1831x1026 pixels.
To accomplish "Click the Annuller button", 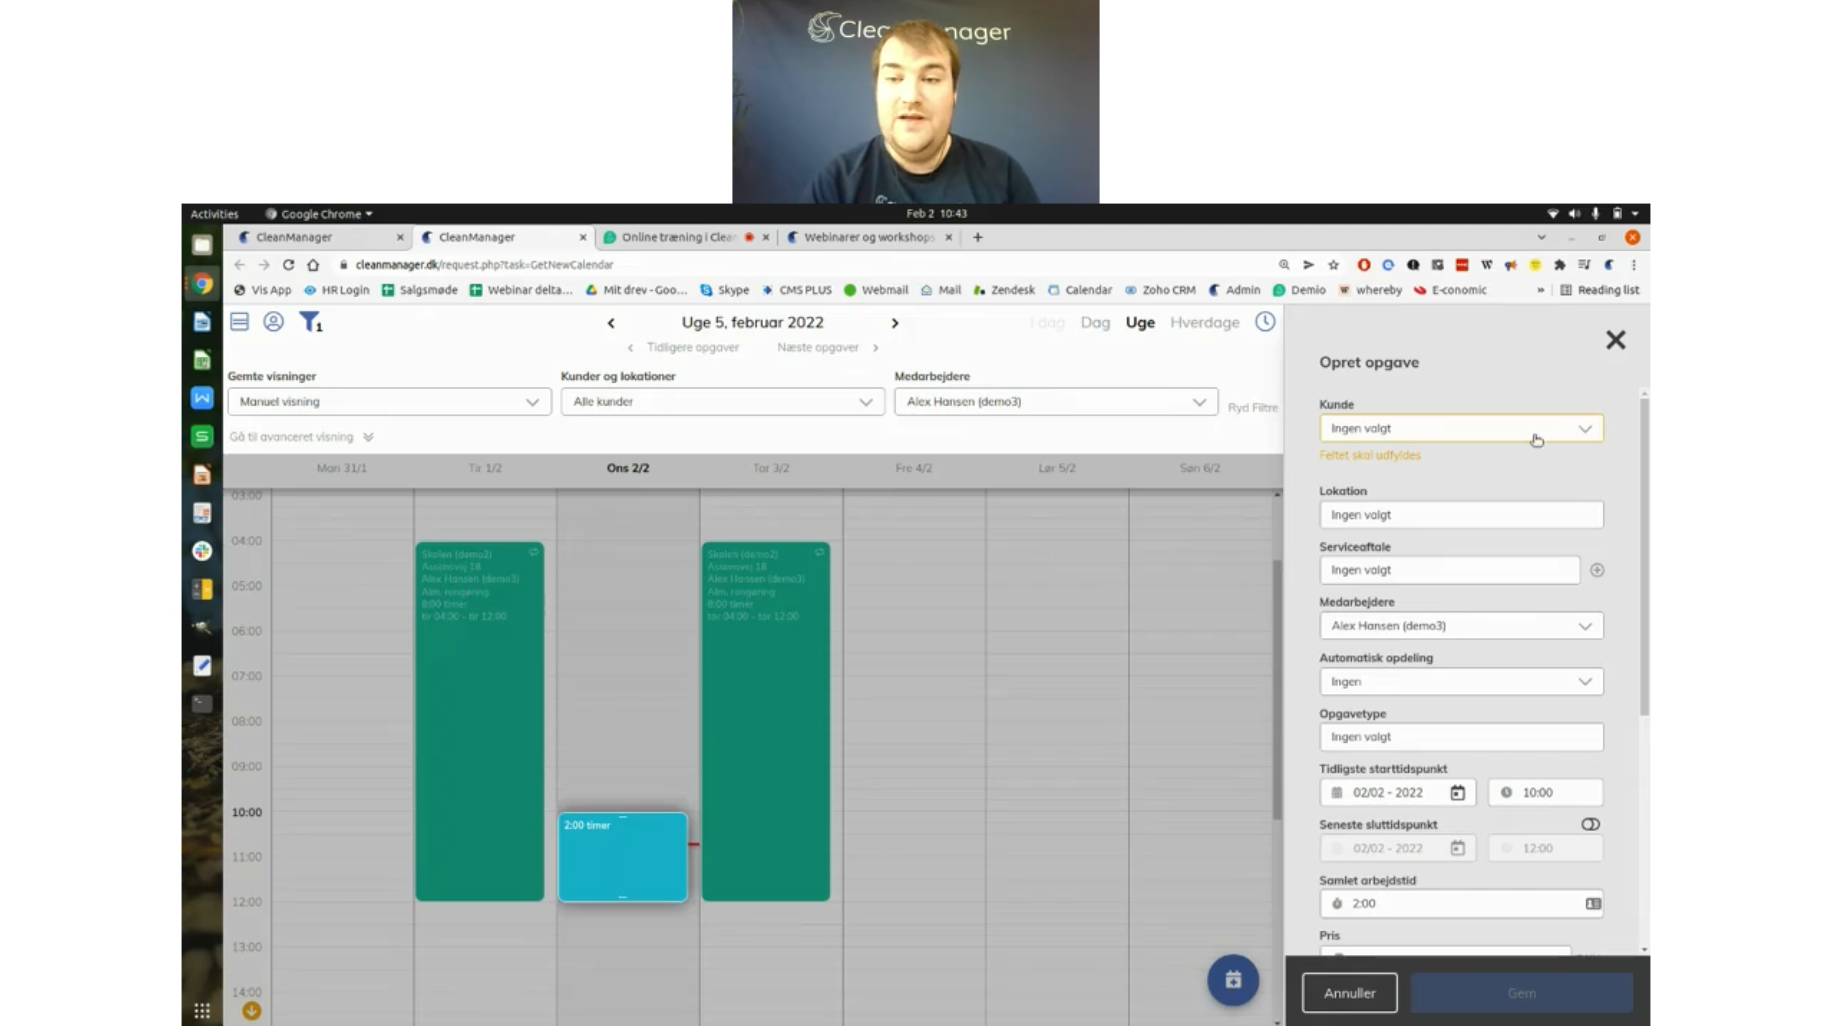I will pos(1349,993).
